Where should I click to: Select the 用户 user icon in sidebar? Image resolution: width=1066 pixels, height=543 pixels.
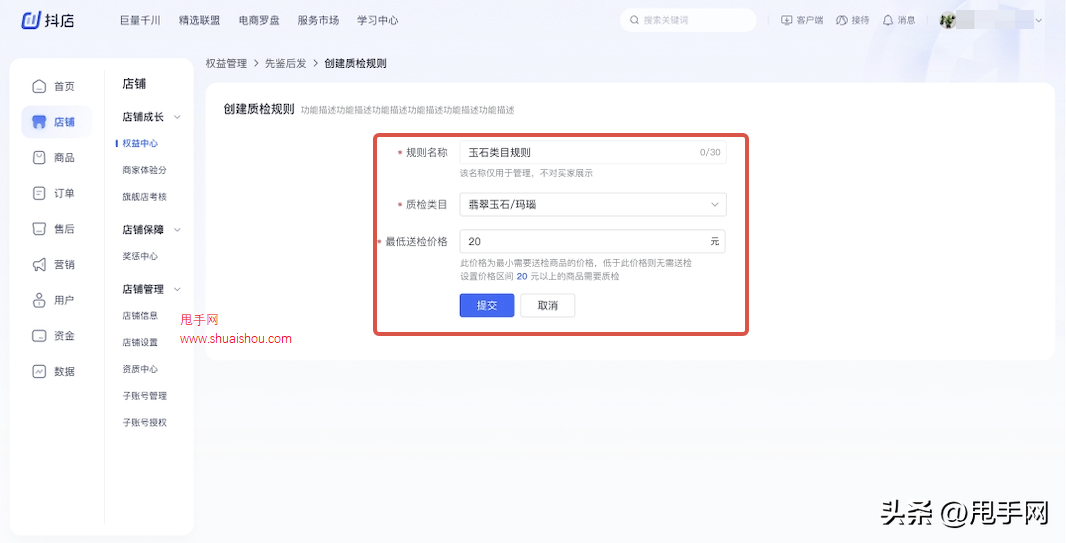39,300
